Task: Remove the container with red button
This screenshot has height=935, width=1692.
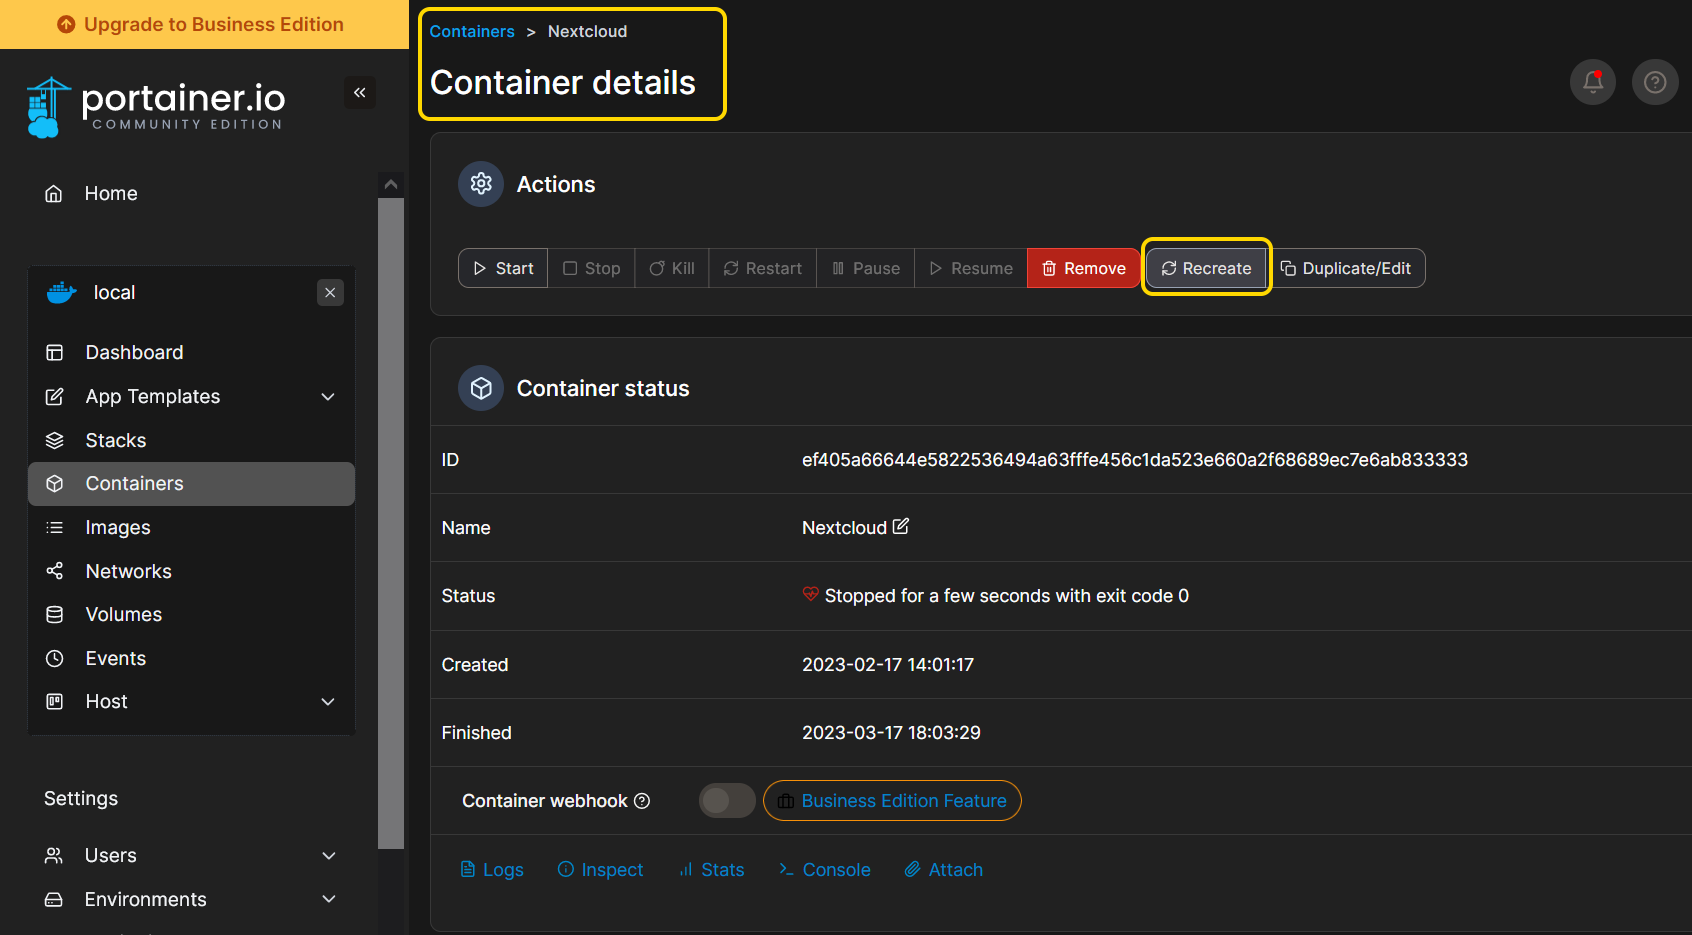Action: click(1084, 268)
